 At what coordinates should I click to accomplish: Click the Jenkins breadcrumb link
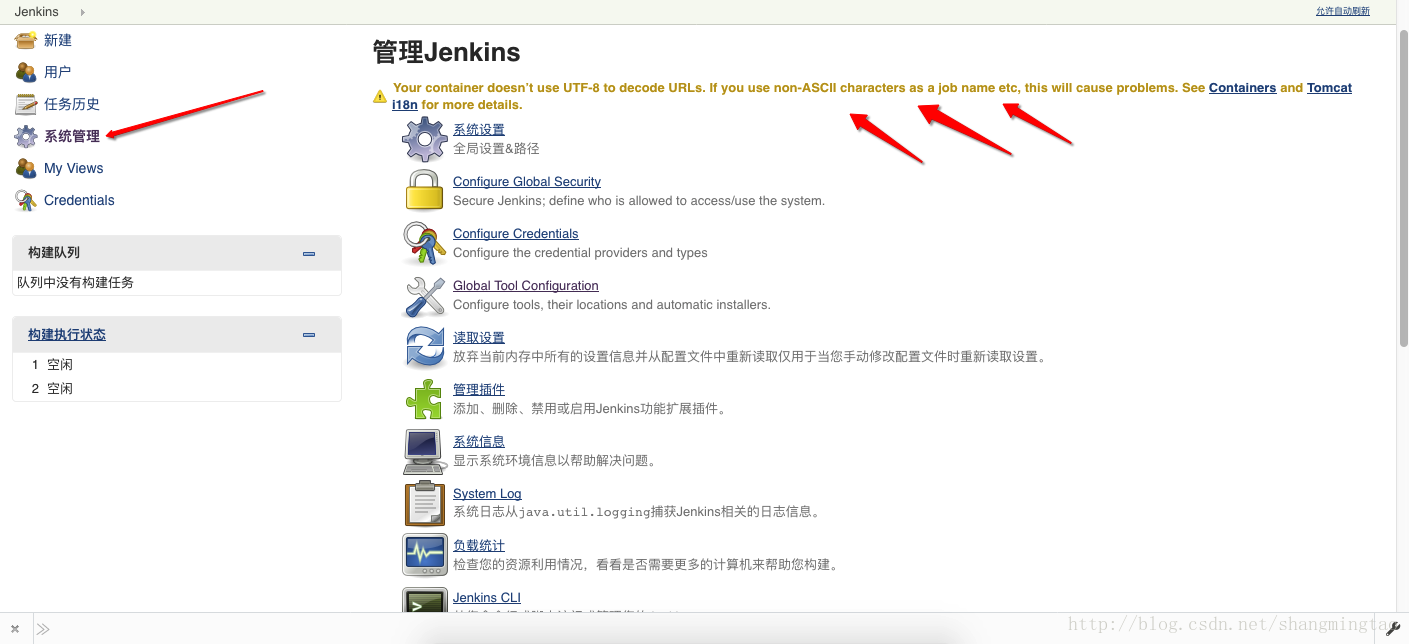point(36,12)
